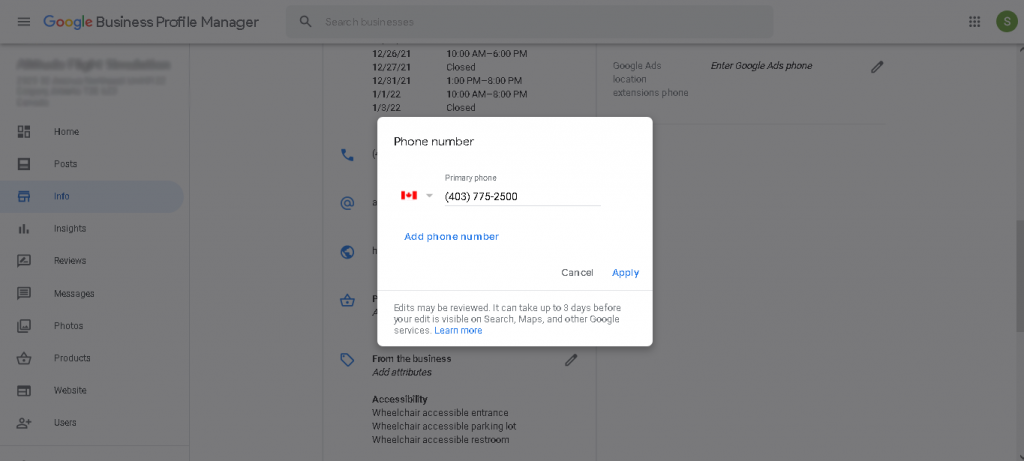Click the green account avatar

tap(1005, 22)
